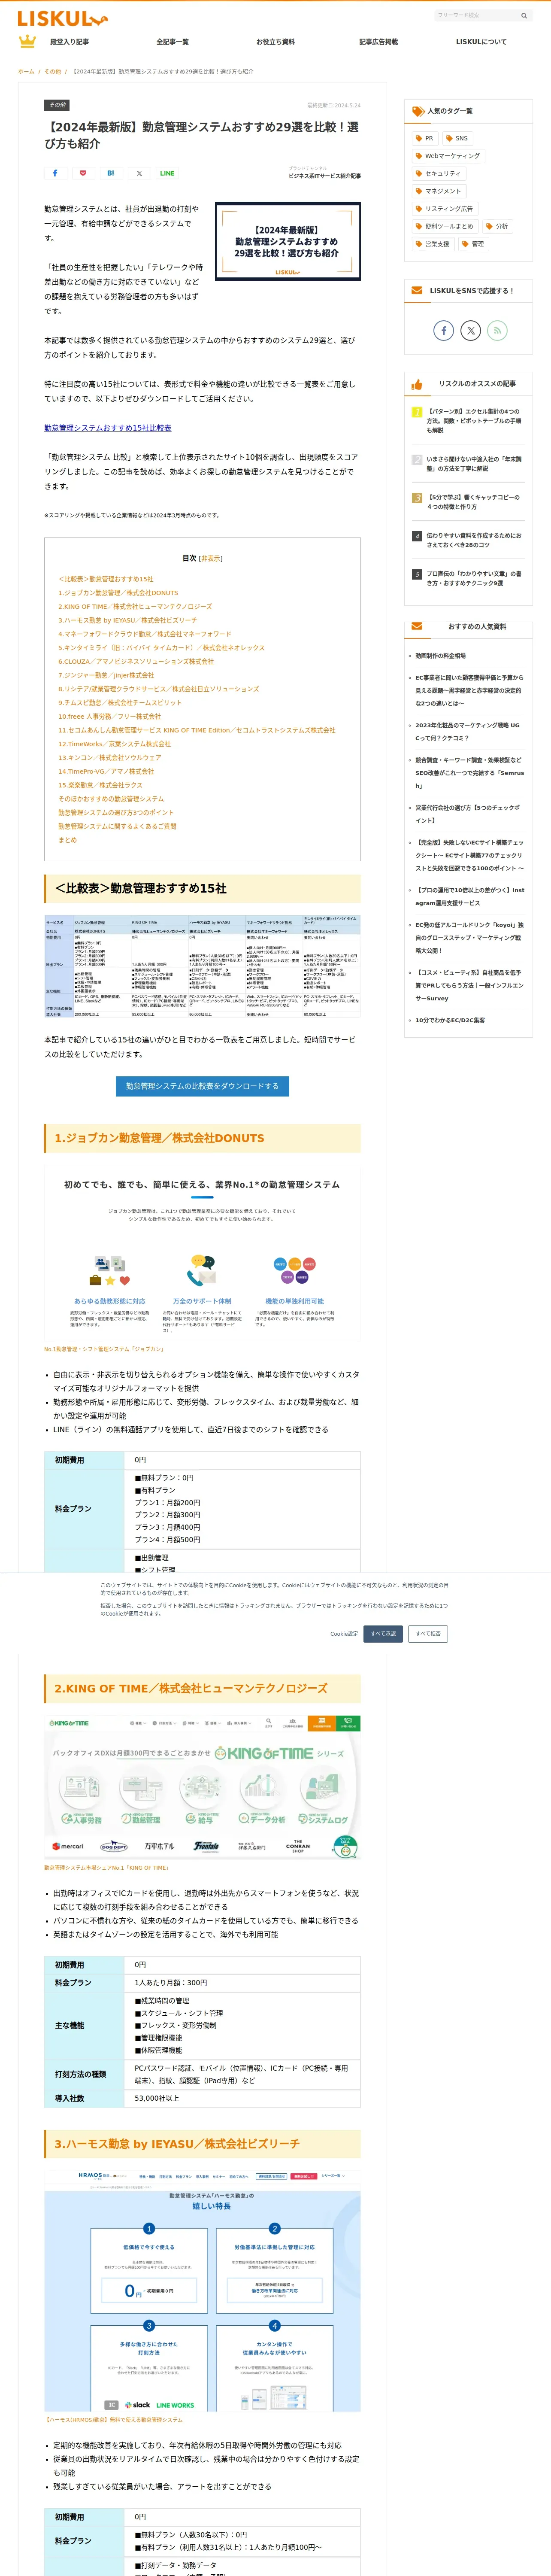Open the ハーモス勤怠 site screenshot

click(x=202, y=2290)
